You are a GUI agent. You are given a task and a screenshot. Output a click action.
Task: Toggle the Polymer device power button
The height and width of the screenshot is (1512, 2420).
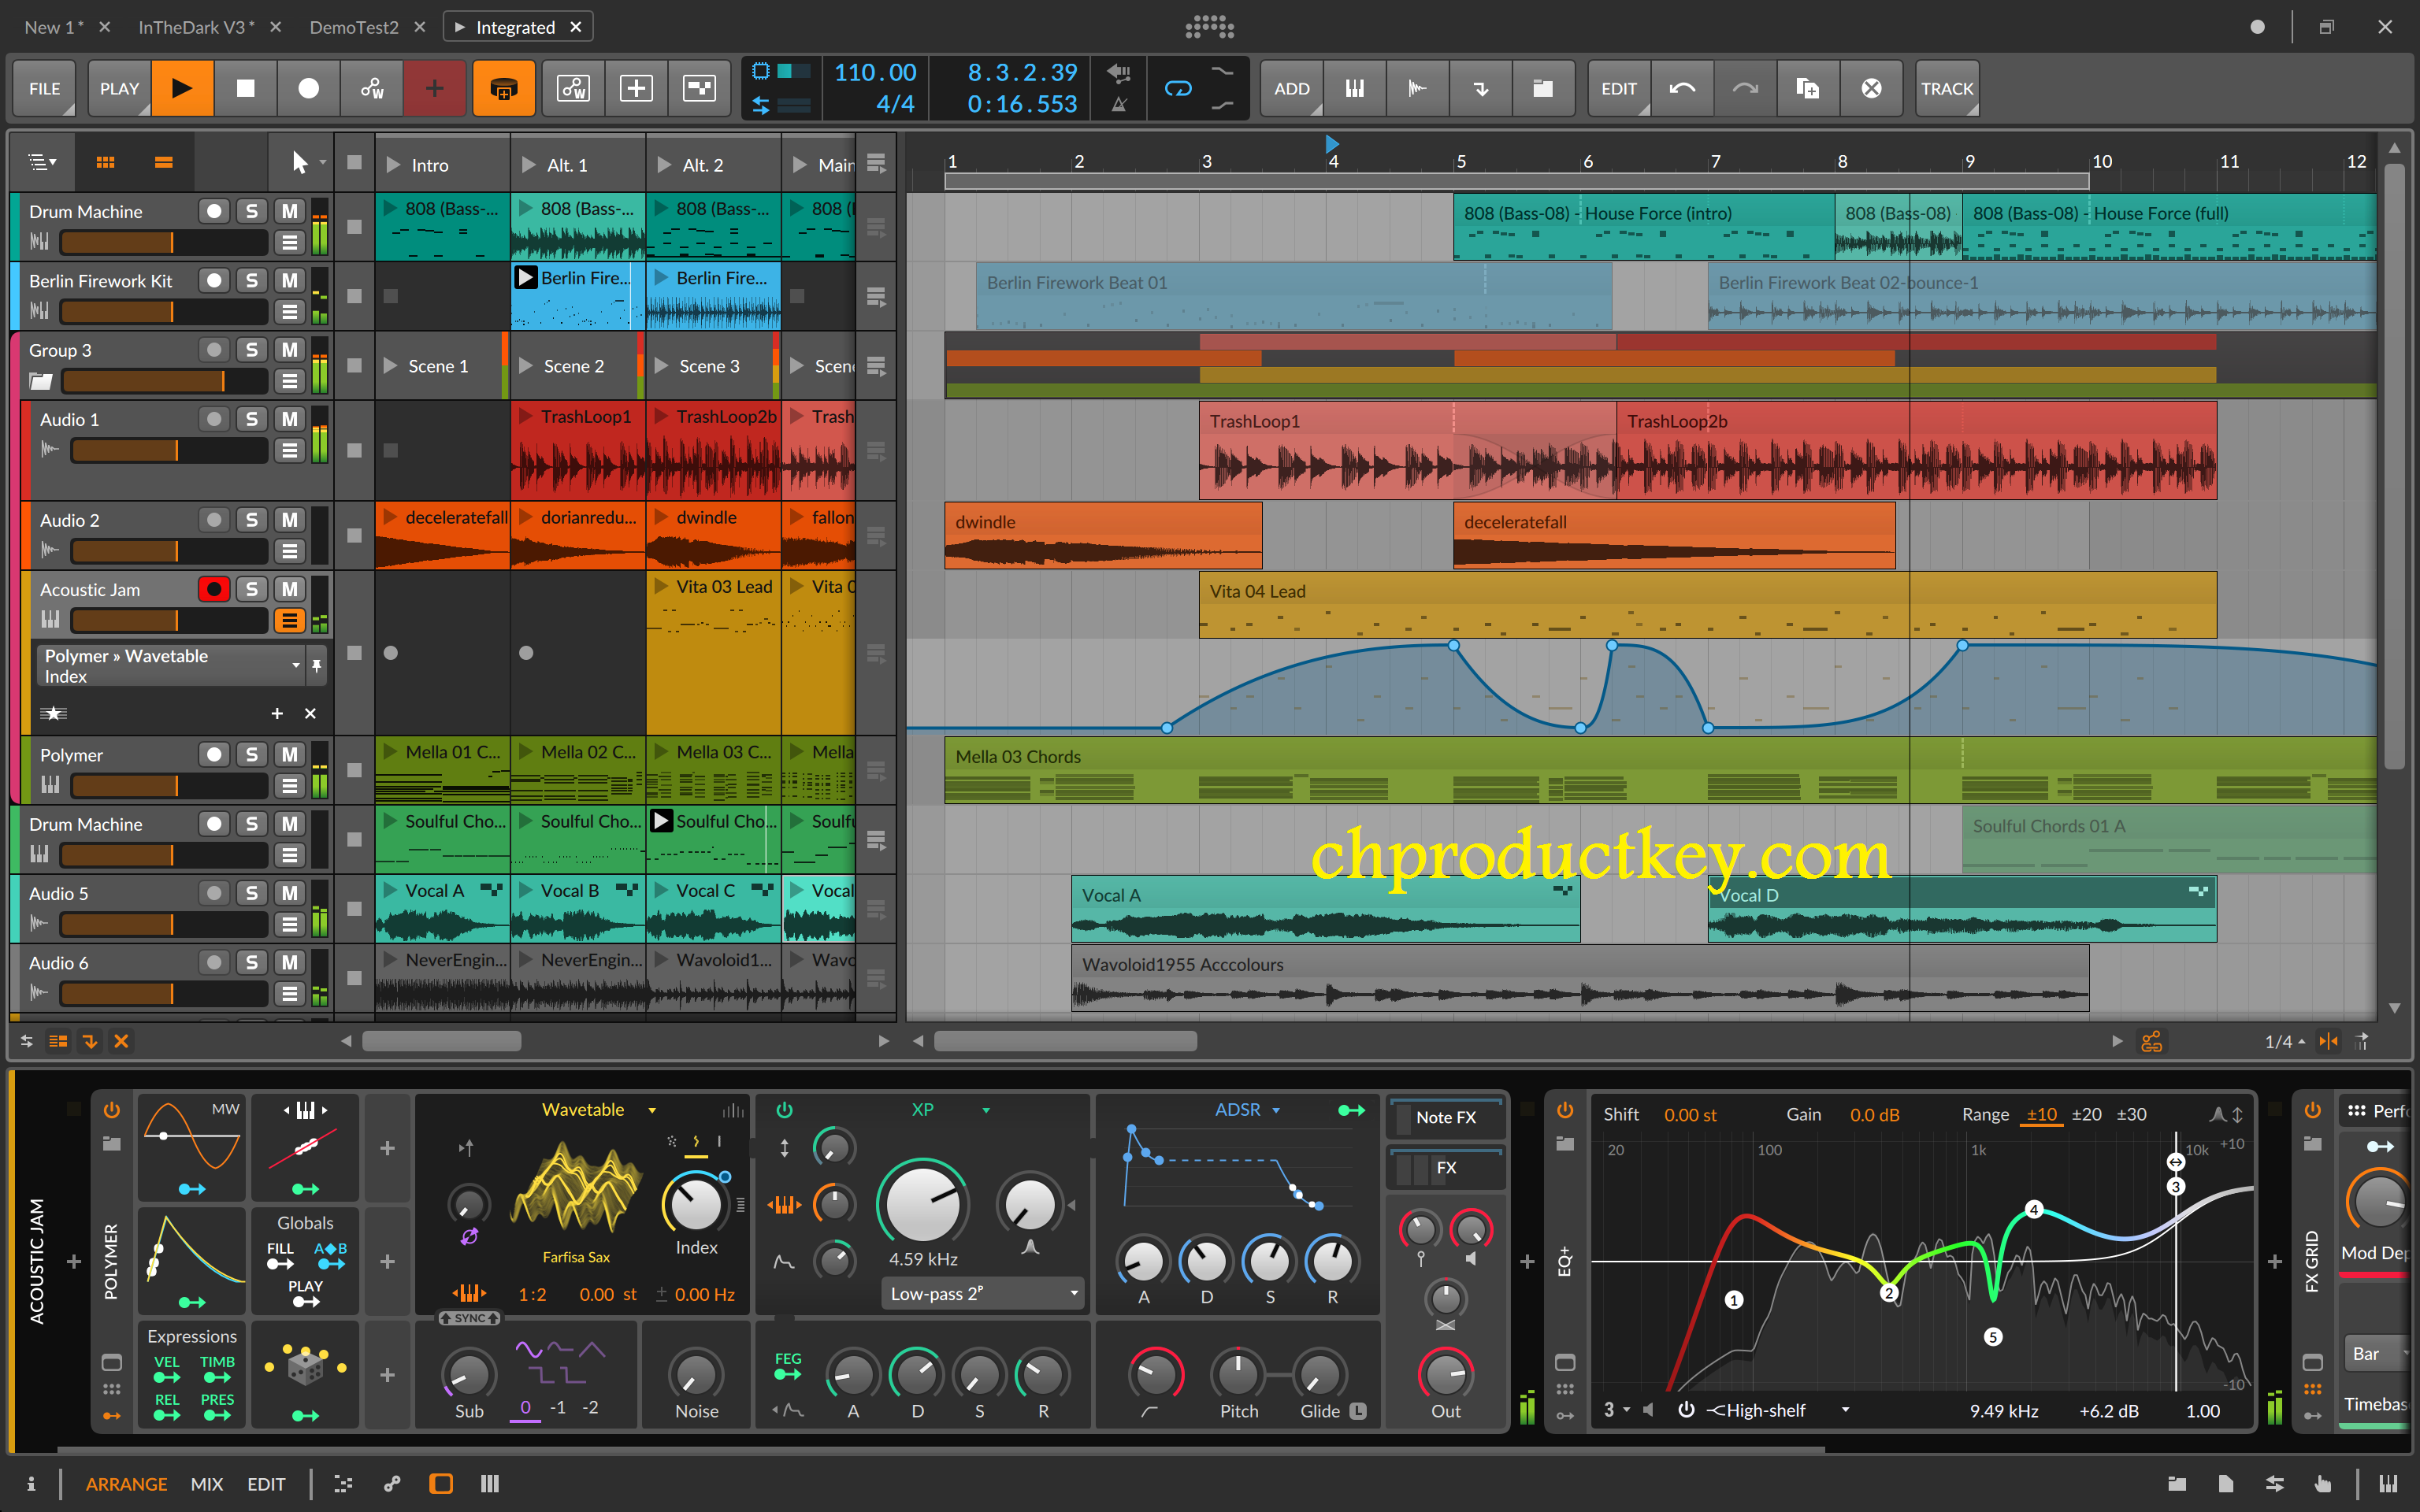tap(112, 1110)
